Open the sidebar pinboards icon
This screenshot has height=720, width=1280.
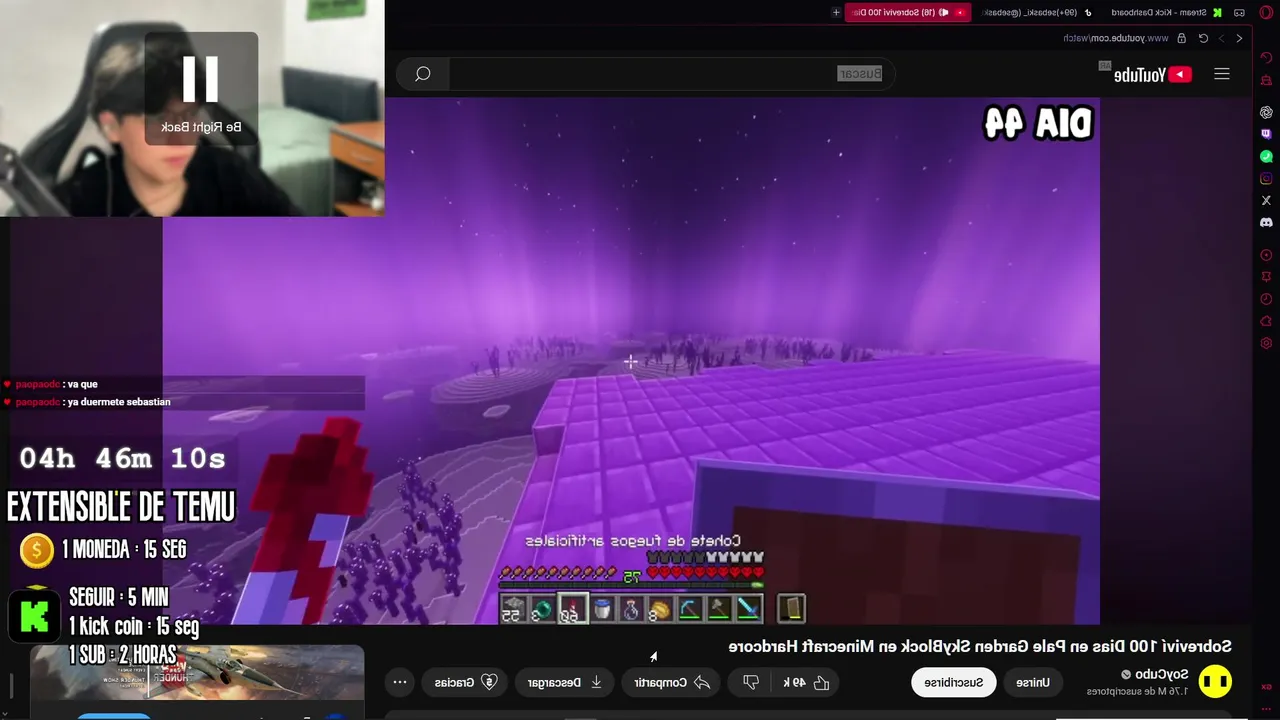(x=1266, y=277)
